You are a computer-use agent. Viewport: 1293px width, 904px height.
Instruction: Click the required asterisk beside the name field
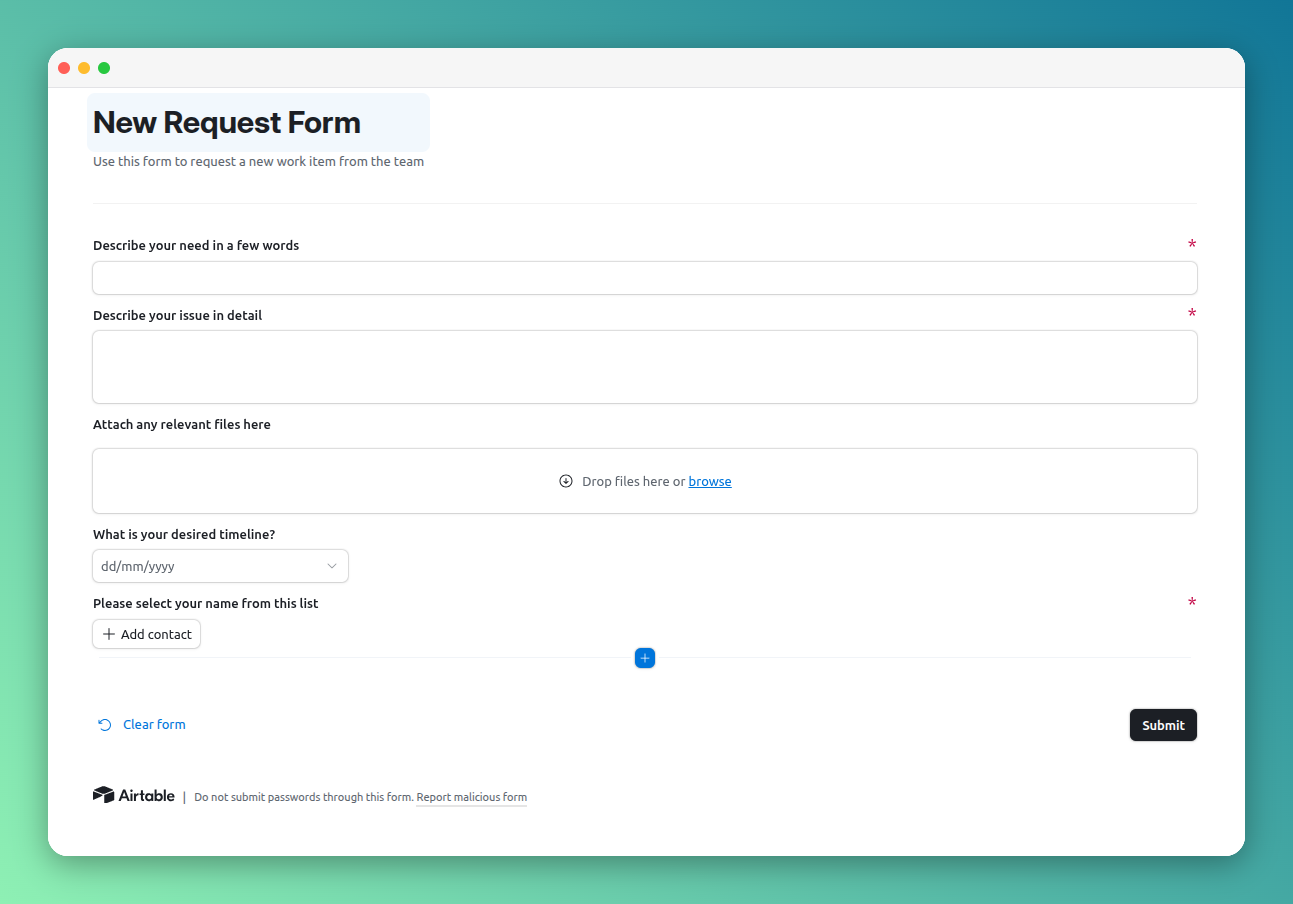point(1192,602)
